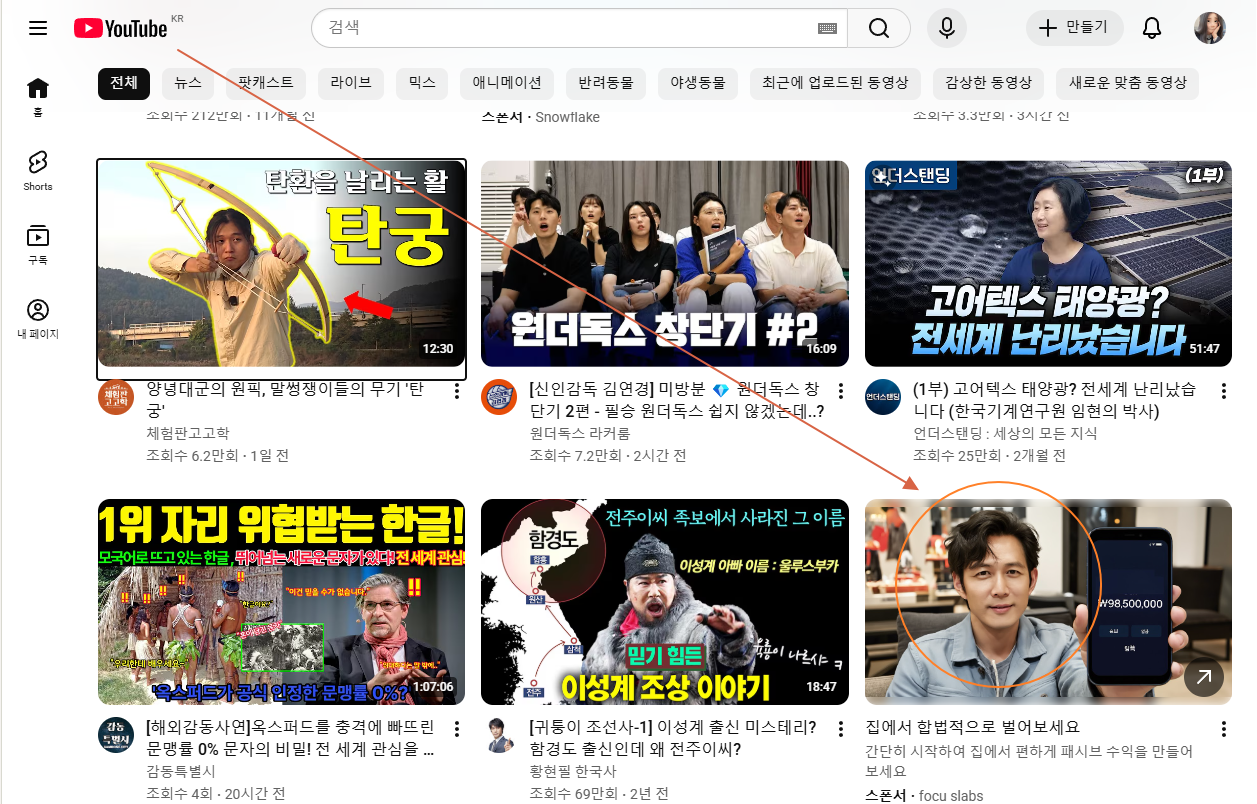Open 감동특별시 channel name link
The width and height of the screenshot is (1257, 804).
pos(180,772)
